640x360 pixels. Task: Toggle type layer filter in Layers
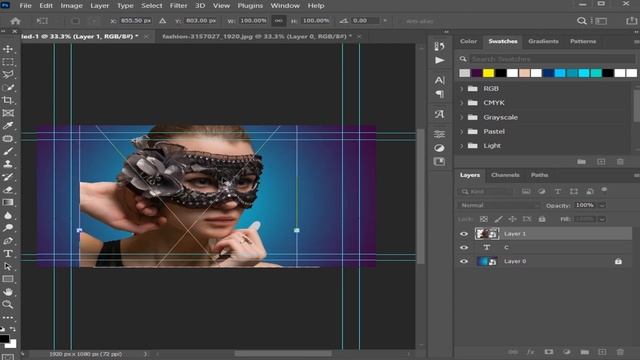point(558,191)
